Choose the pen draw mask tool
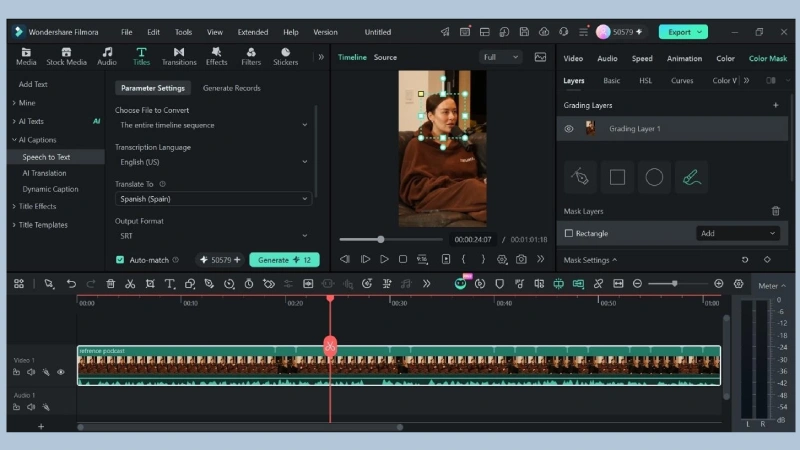800x450 pixels. click(580, 177)
